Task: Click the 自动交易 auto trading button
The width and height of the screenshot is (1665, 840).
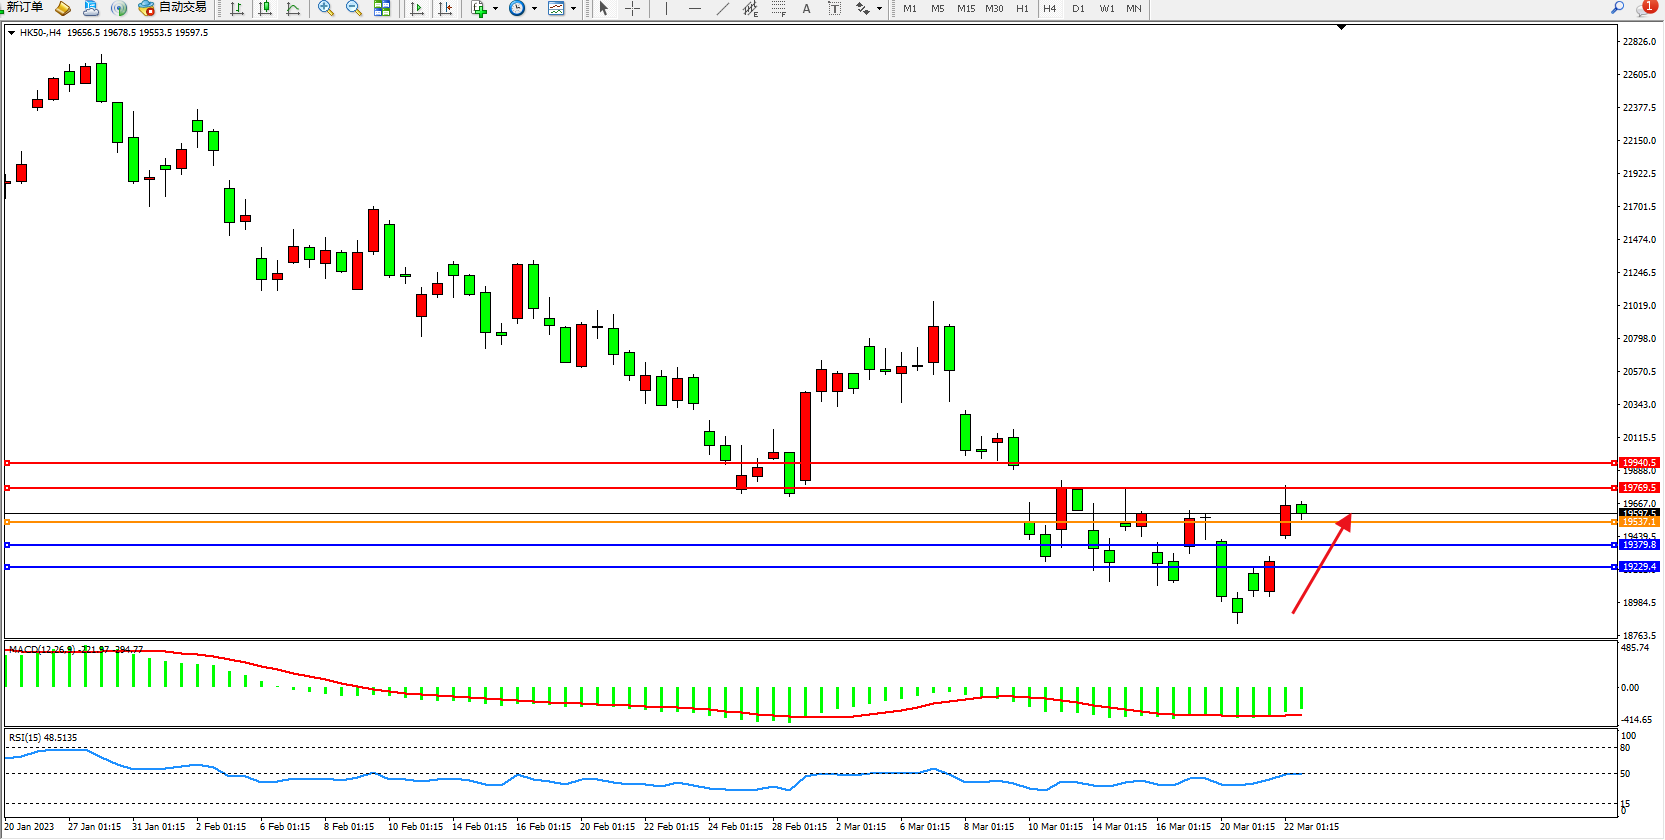Action: point(173,8)
